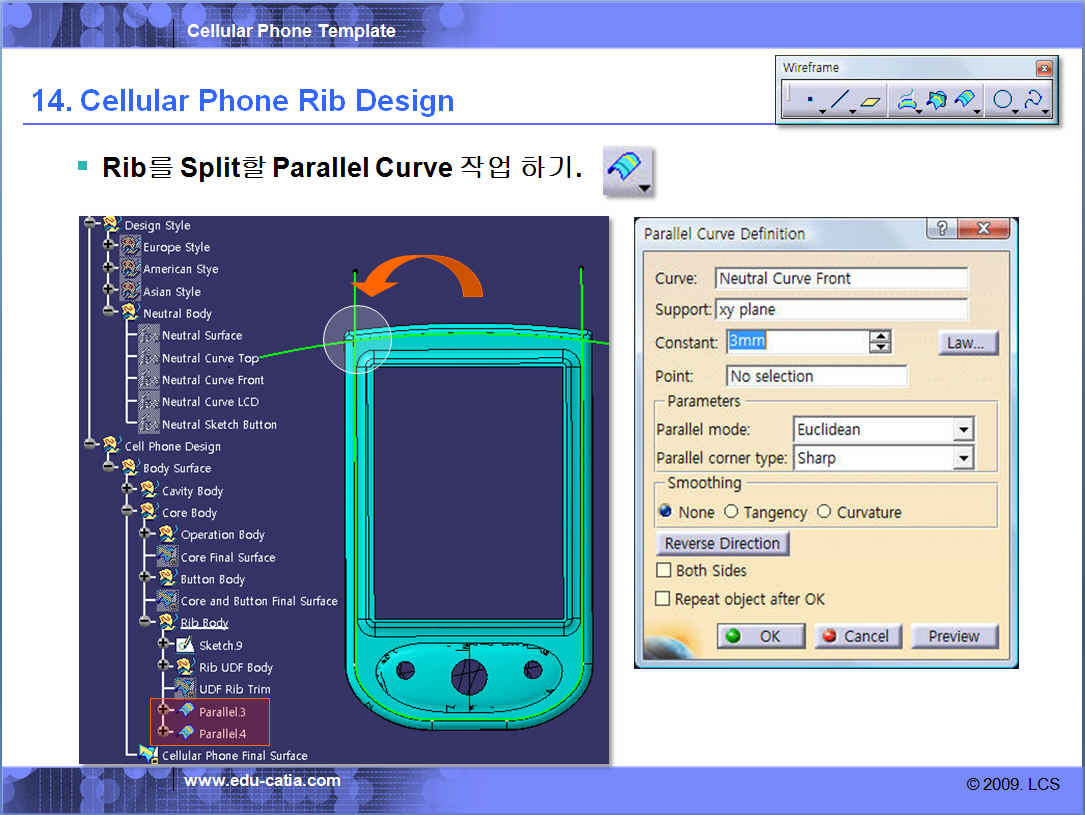This screenshot has height=815, width=1085.
Task: Collapse the Rib Body tree node
Action: pos(146,622)
